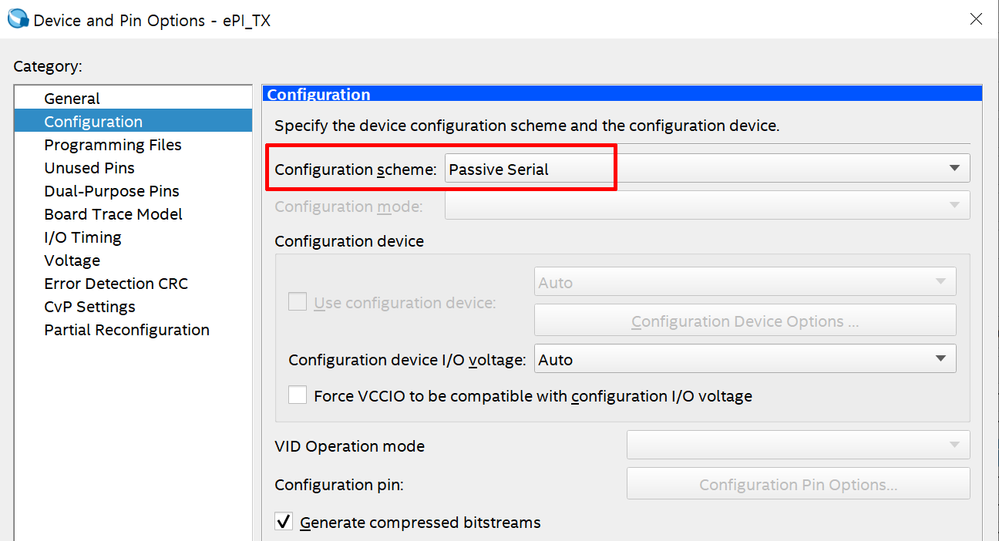Select Partial Reconfiguration category
Viewport: 999px width, 541px height.
click(127, 329)
